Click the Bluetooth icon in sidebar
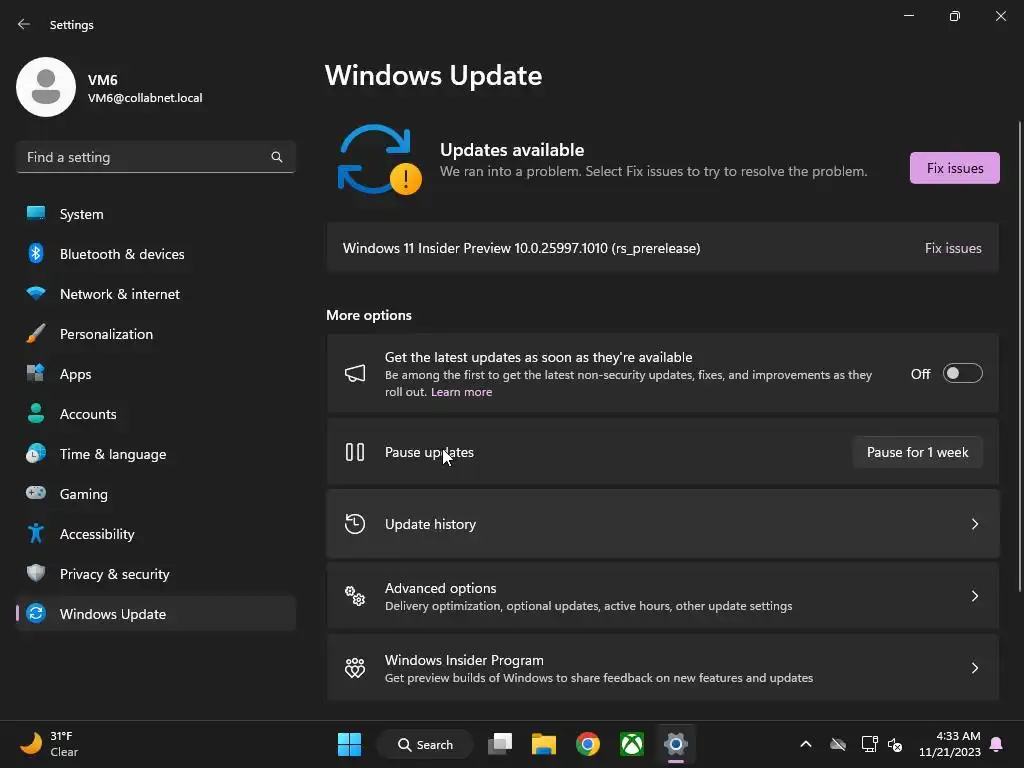The width and height of the screenshot is (1024, 768). tap(36, 253)
